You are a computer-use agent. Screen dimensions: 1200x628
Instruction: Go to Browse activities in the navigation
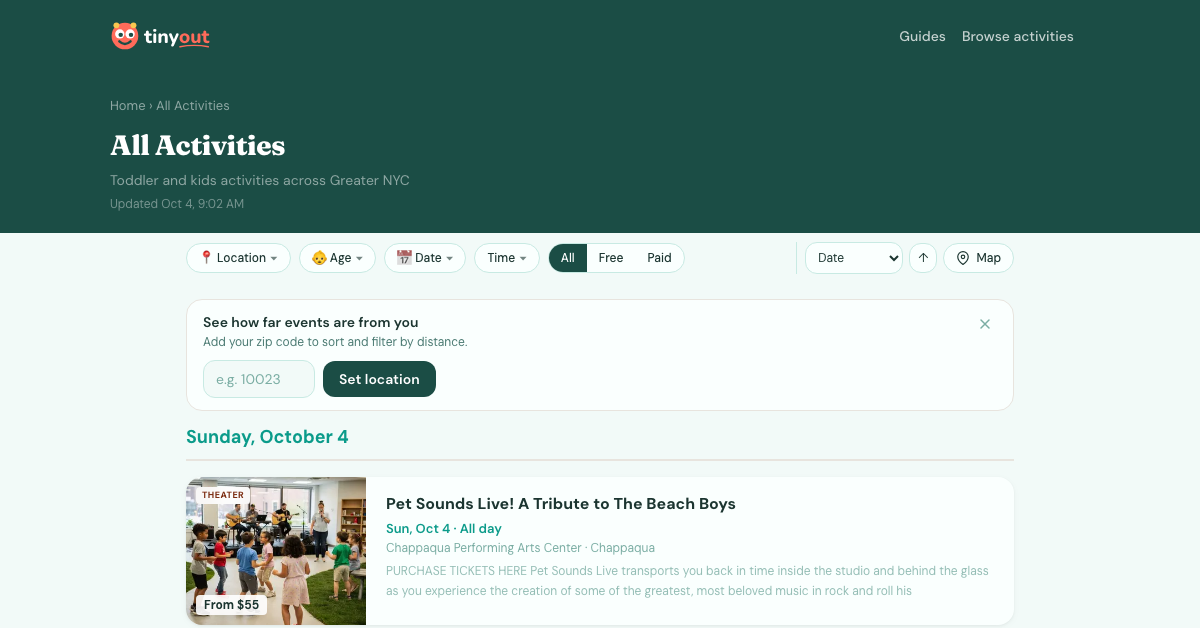pos(1018,36)
